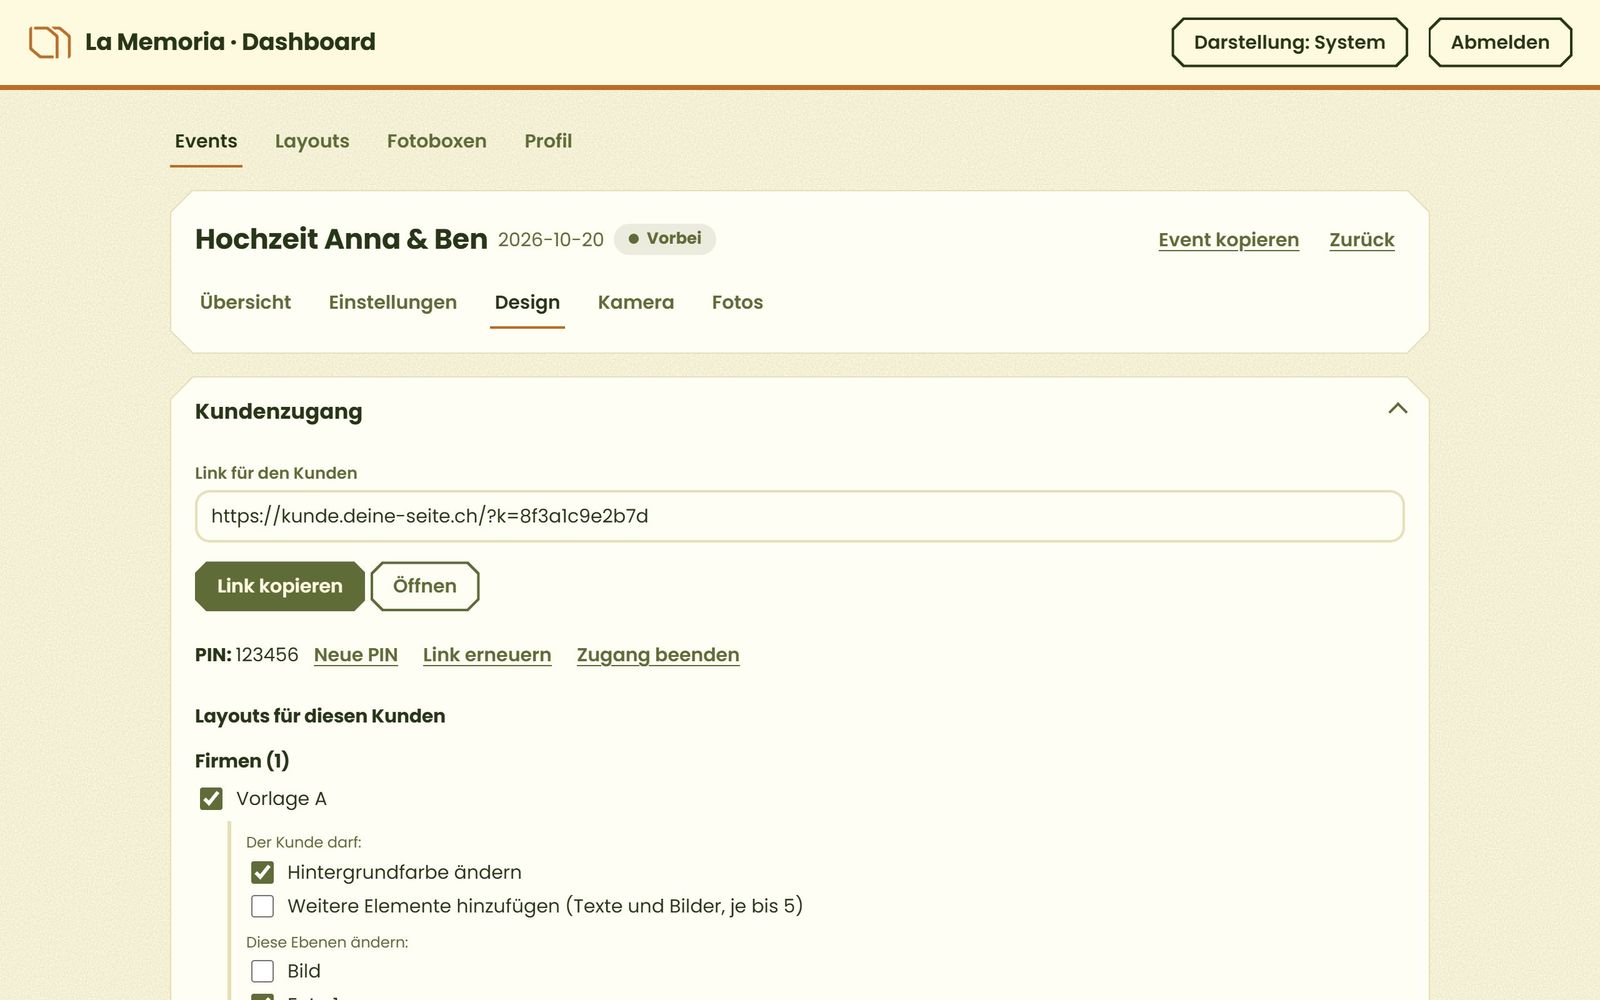Select the Design sub-tab
This screenshot has height=1000, width=1600.
coord(527,302)
